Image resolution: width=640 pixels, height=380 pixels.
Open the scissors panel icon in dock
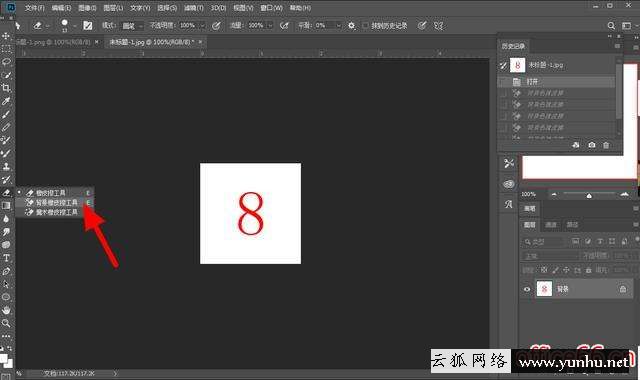coord(509,163)
